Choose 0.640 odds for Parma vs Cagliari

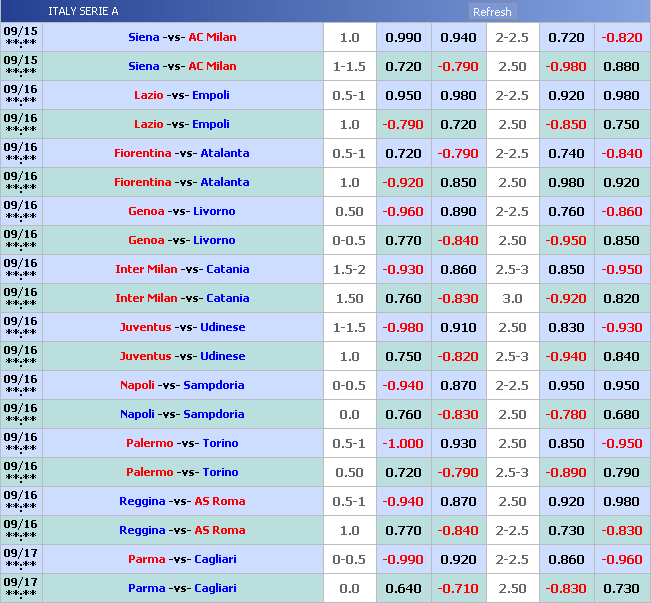tap(403, 588)
